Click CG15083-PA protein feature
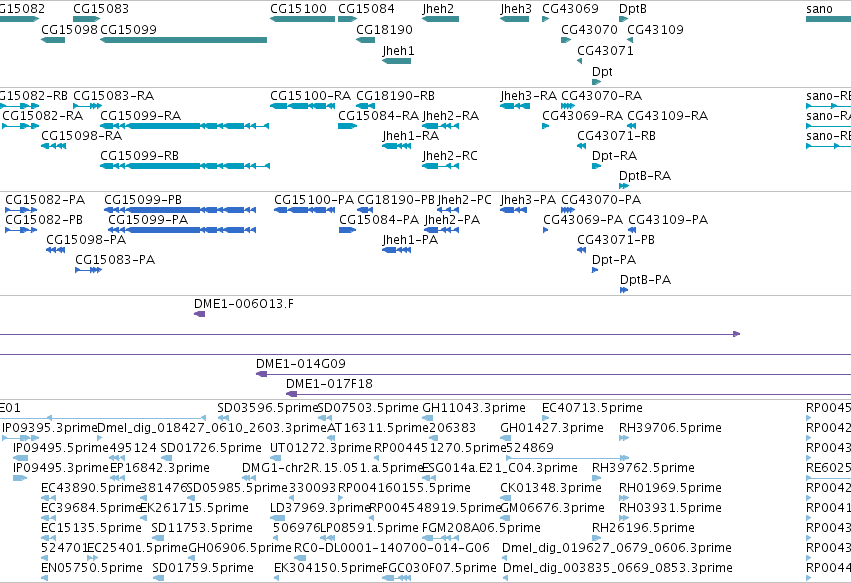The image size is (851, 583). point(88,270)
